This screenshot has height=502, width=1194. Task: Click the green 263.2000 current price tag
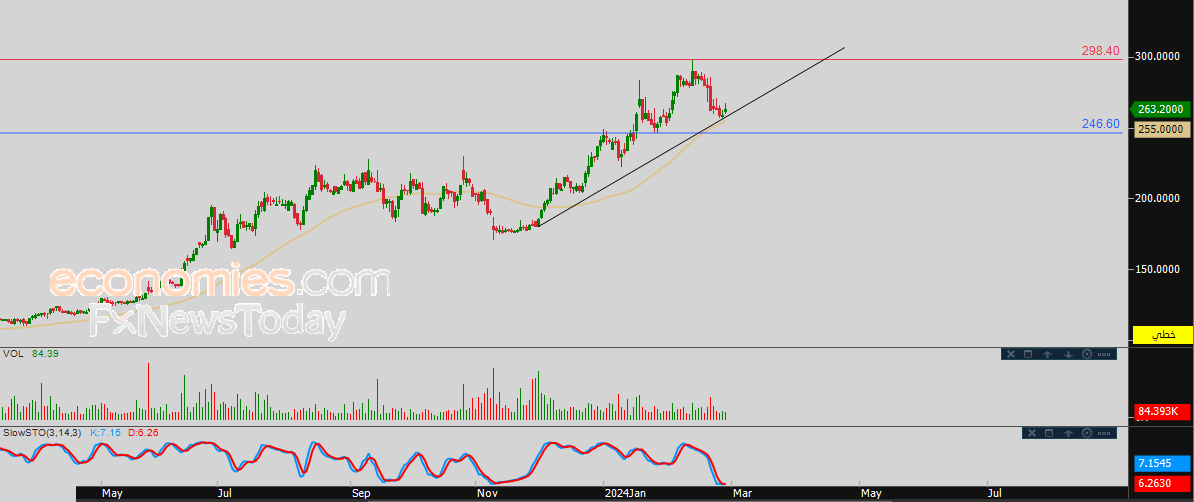click(x=1160, y=110)
